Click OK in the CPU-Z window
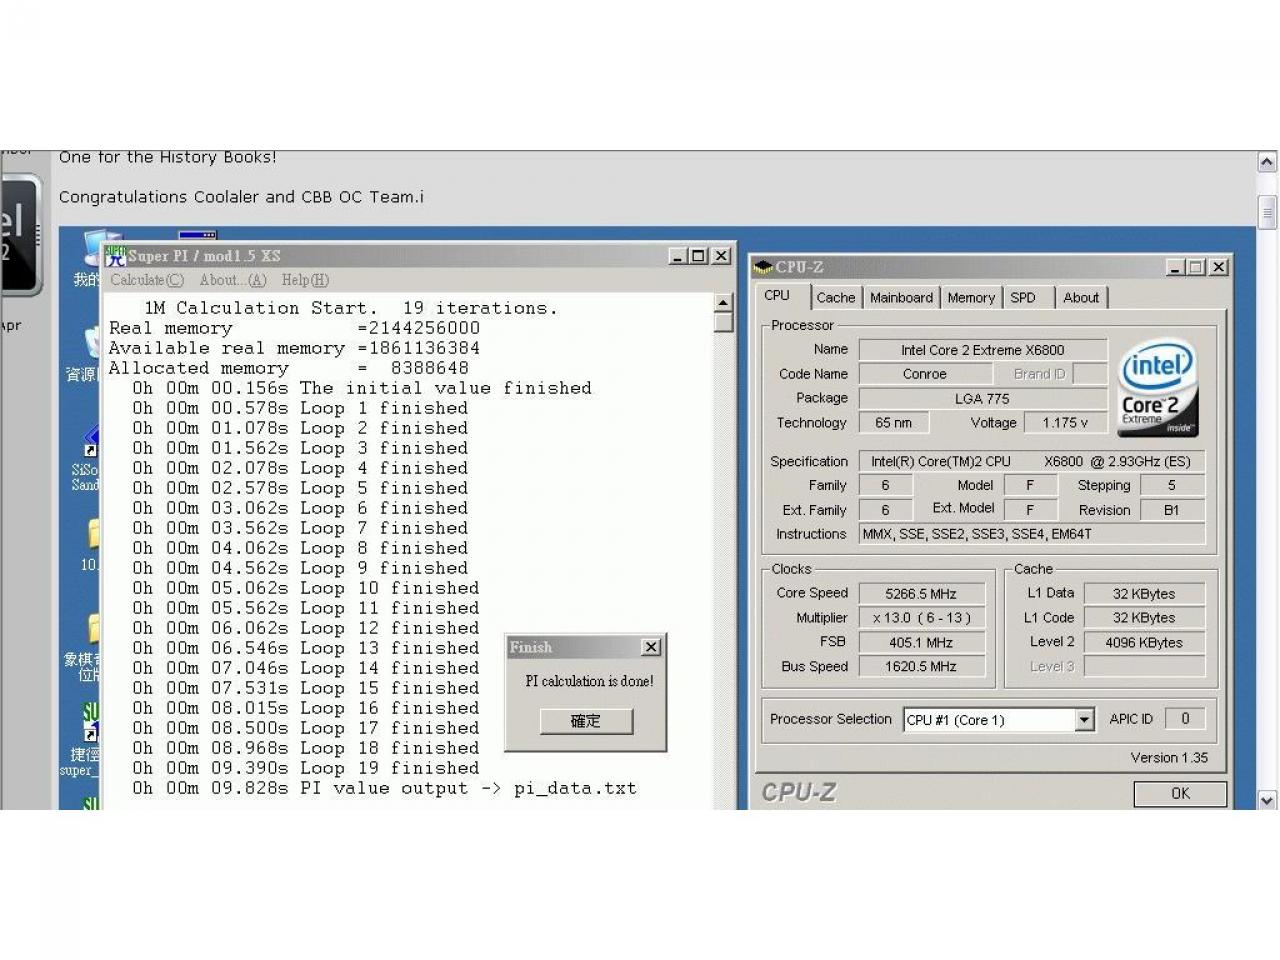 1180,793
